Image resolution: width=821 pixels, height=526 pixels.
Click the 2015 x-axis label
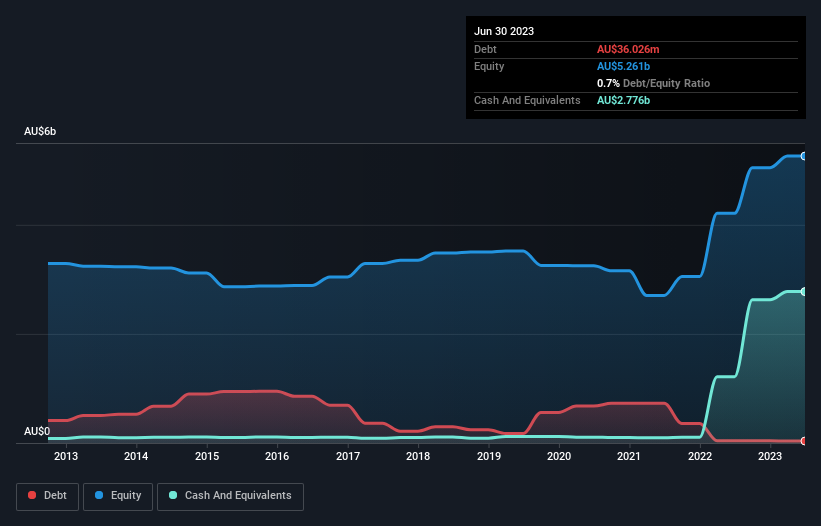tap(207, 456)
